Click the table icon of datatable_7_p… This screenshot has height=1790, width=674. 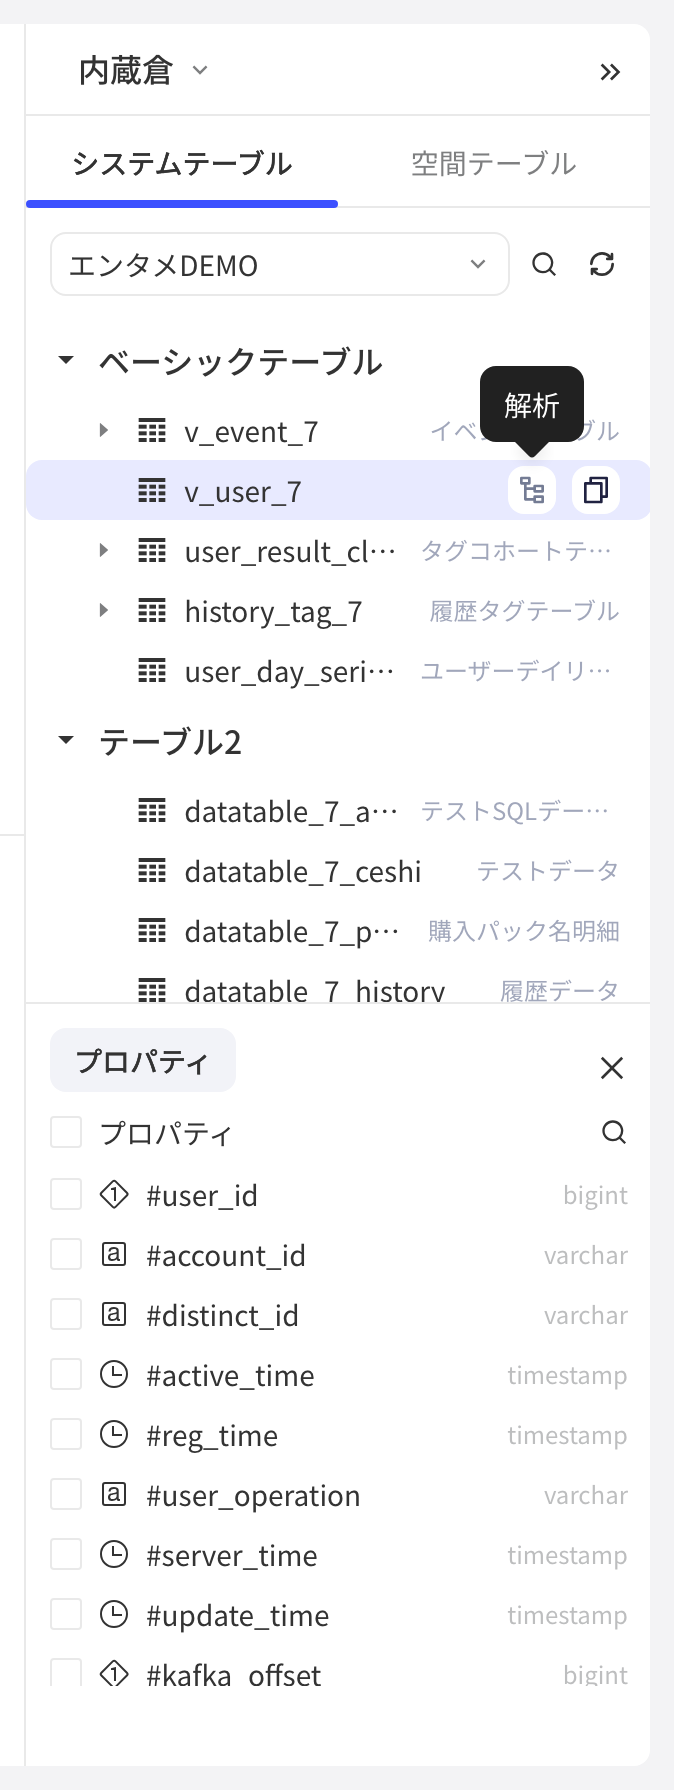tap(152, 931)
